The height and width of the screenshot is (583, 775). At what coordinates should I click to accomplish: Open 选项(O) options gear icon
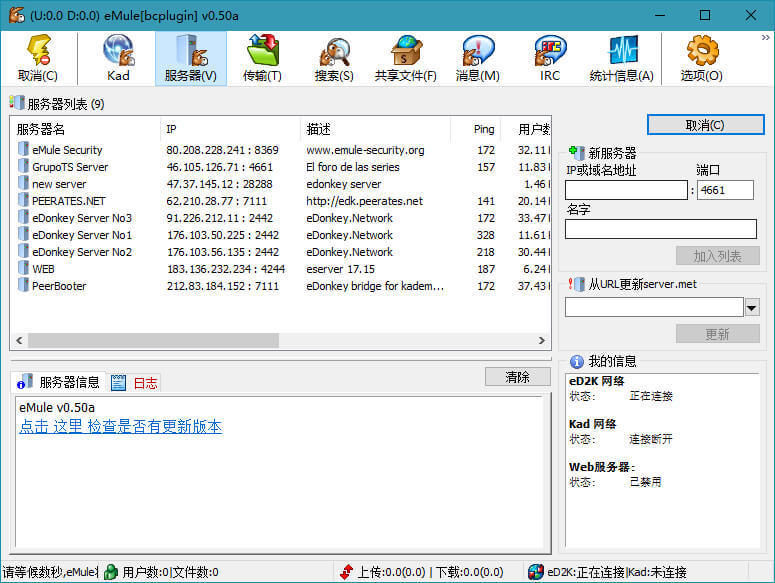click(x=701, y=58)
